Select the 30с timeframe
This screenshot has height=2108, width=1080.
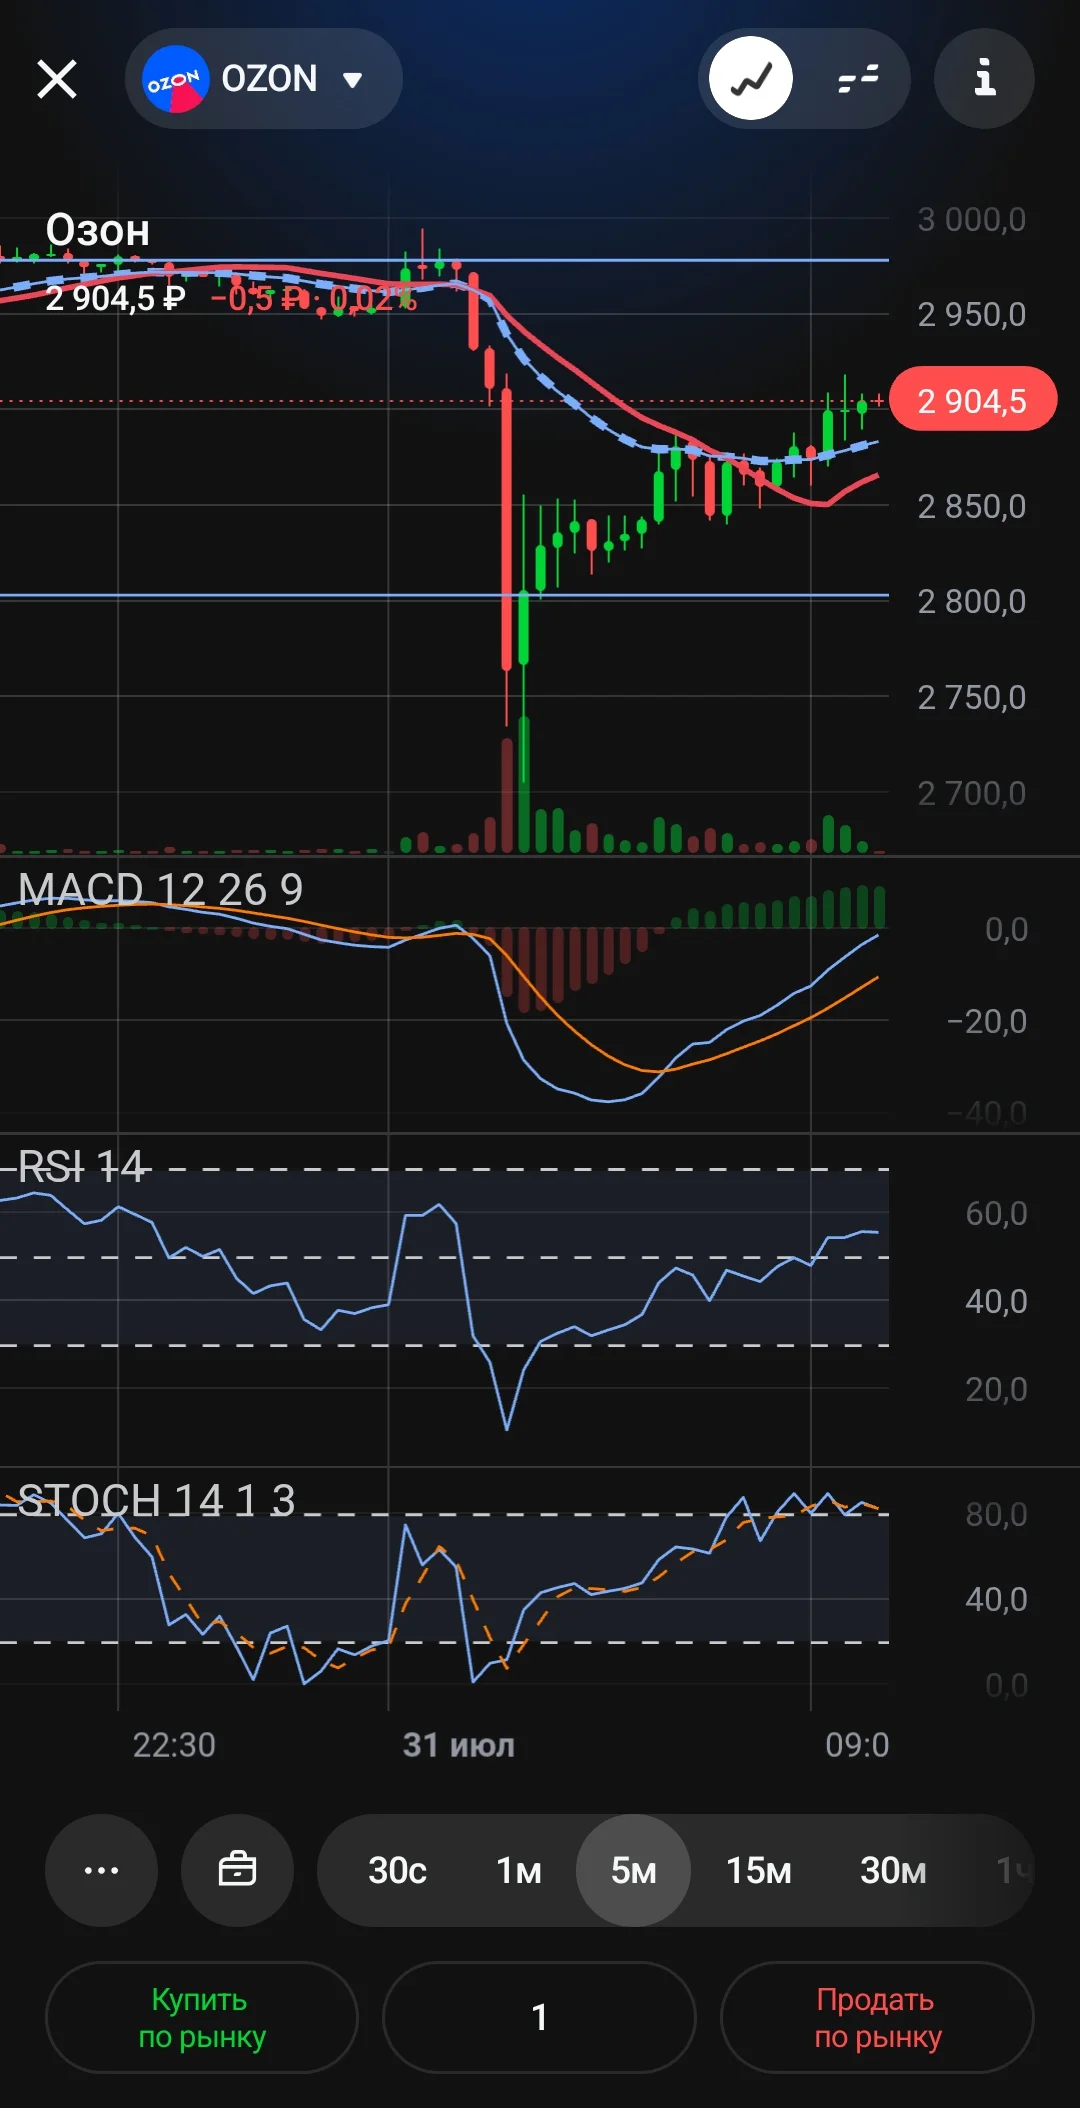point(397,1870)
